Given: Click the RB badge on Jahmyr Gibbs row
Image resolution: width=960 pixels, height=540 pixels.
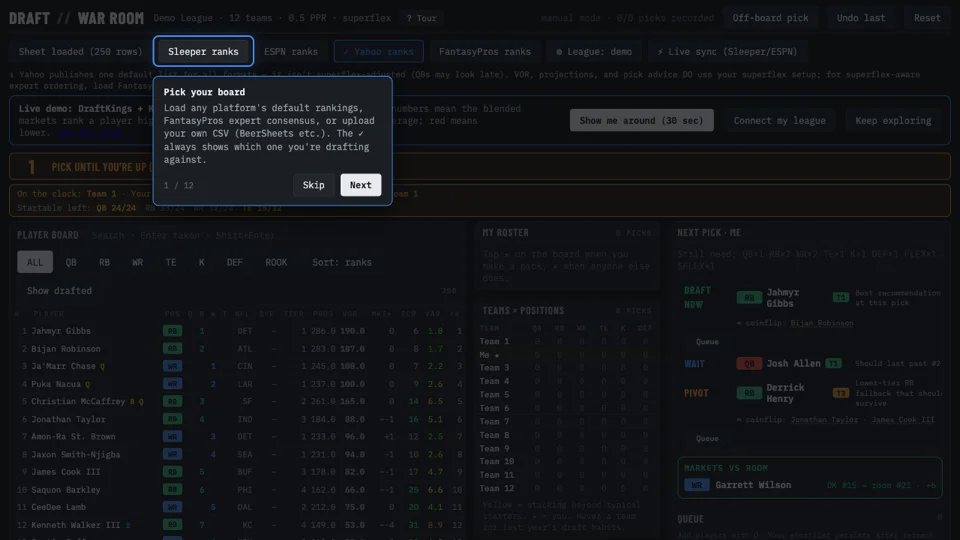Looking at the screenshot, I should pyautogui.click(x=172, y=331).
